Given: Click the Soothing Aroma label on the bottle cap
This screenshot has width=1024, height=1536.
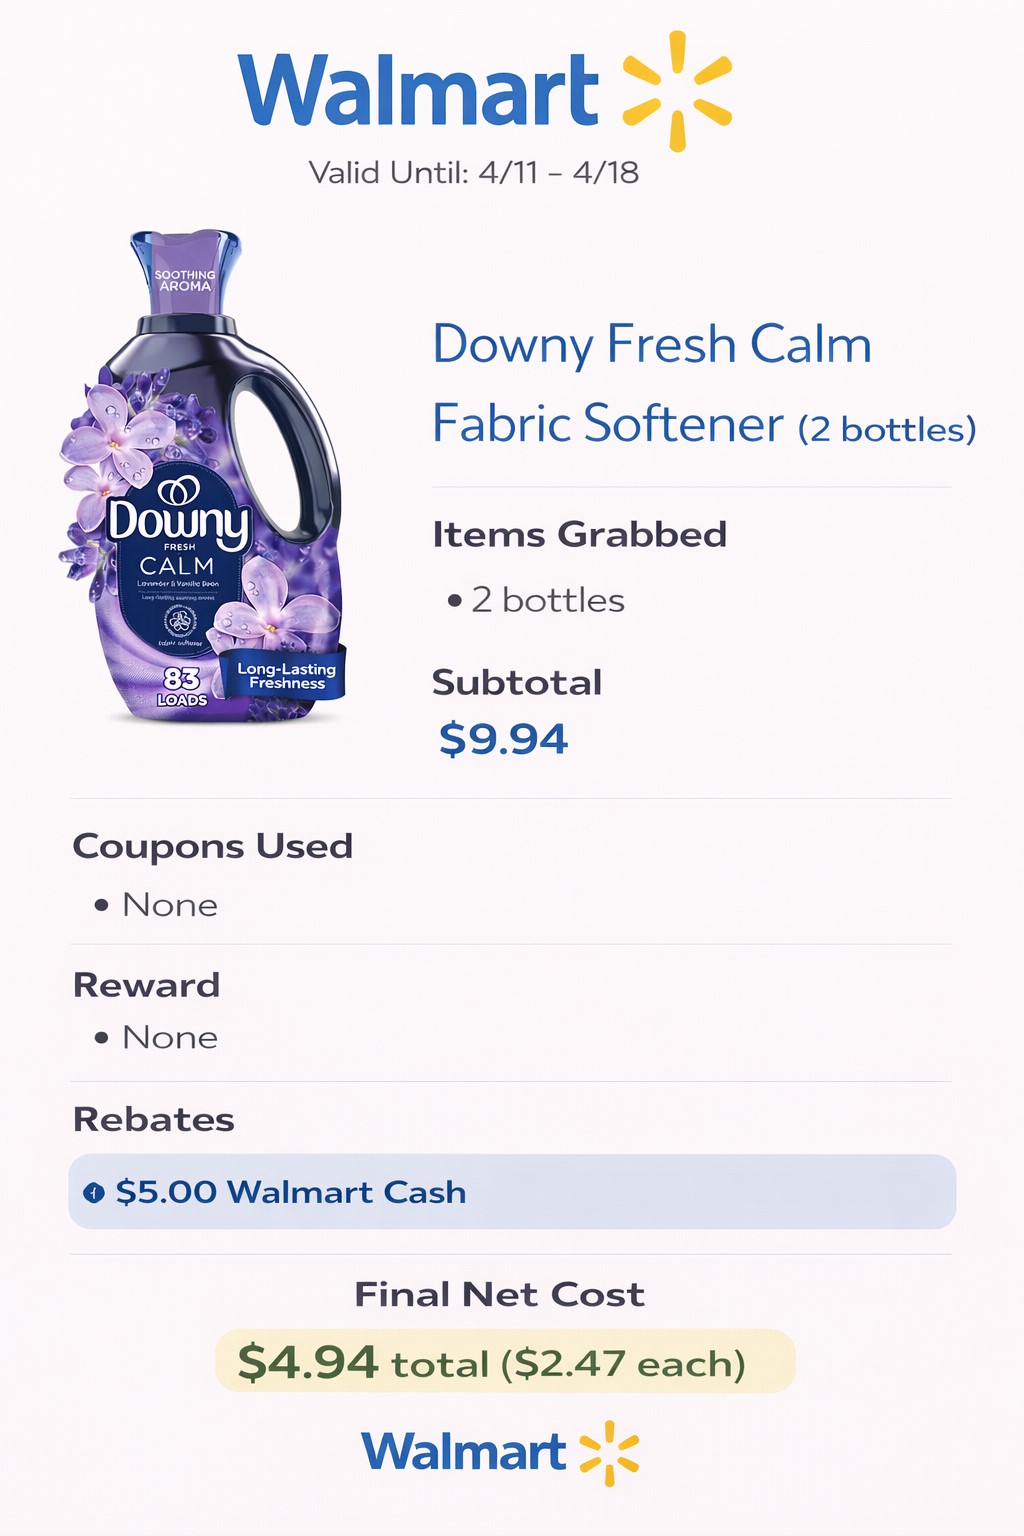Looking at the screenshot, I should coord(185,280).
